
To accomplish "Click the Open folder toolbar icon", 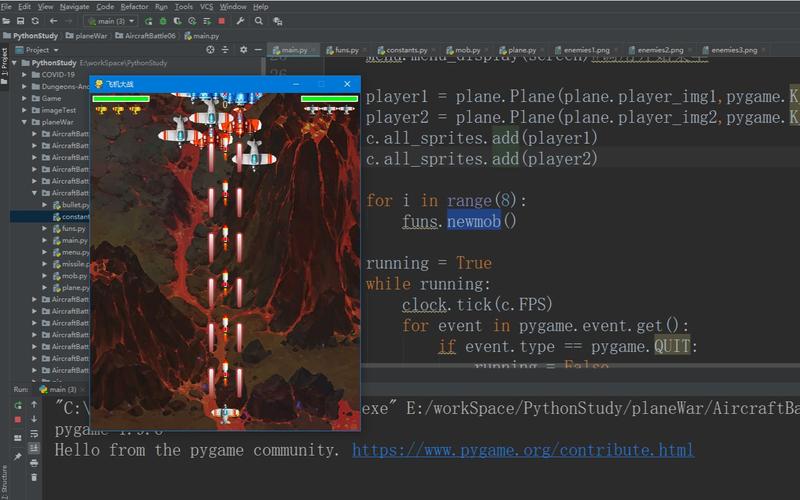I will pyautogui.click(x=6, y=21).
